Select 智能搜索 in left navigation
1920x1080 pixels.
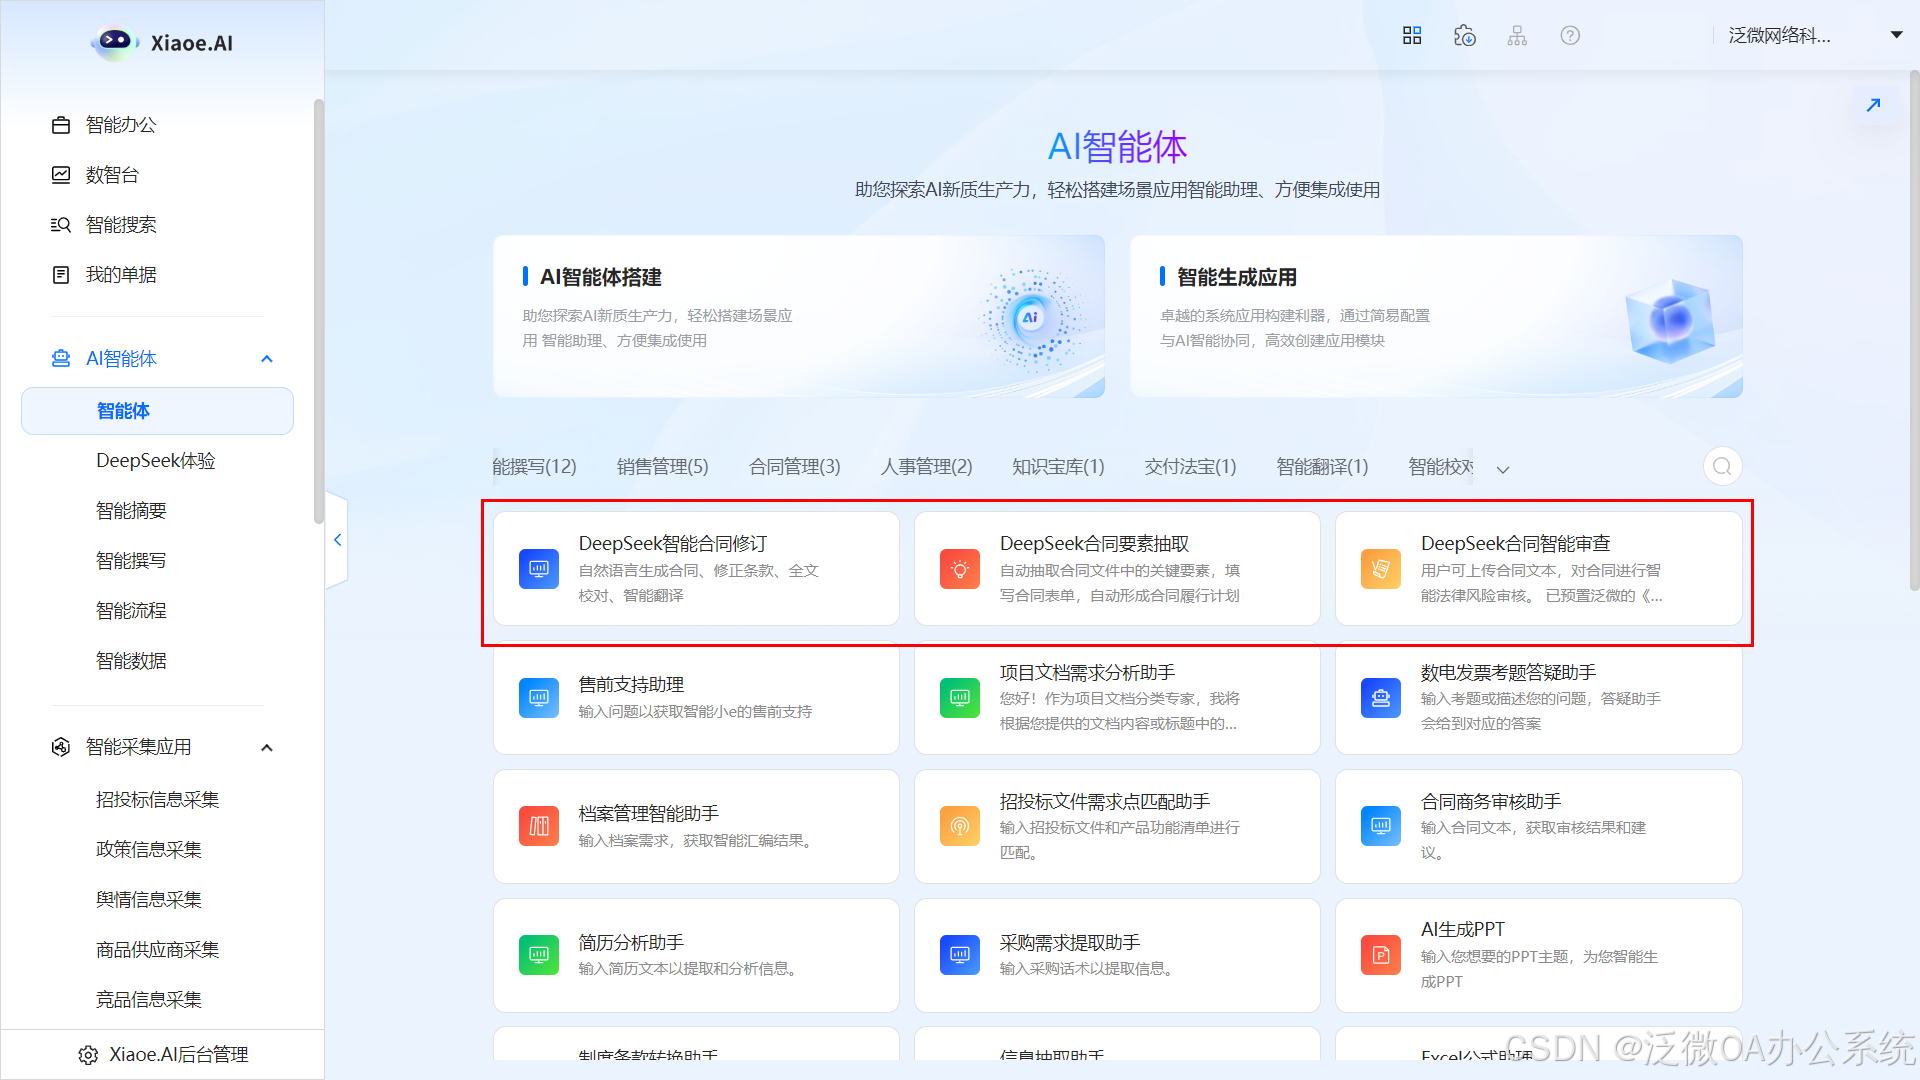(121, 225)
